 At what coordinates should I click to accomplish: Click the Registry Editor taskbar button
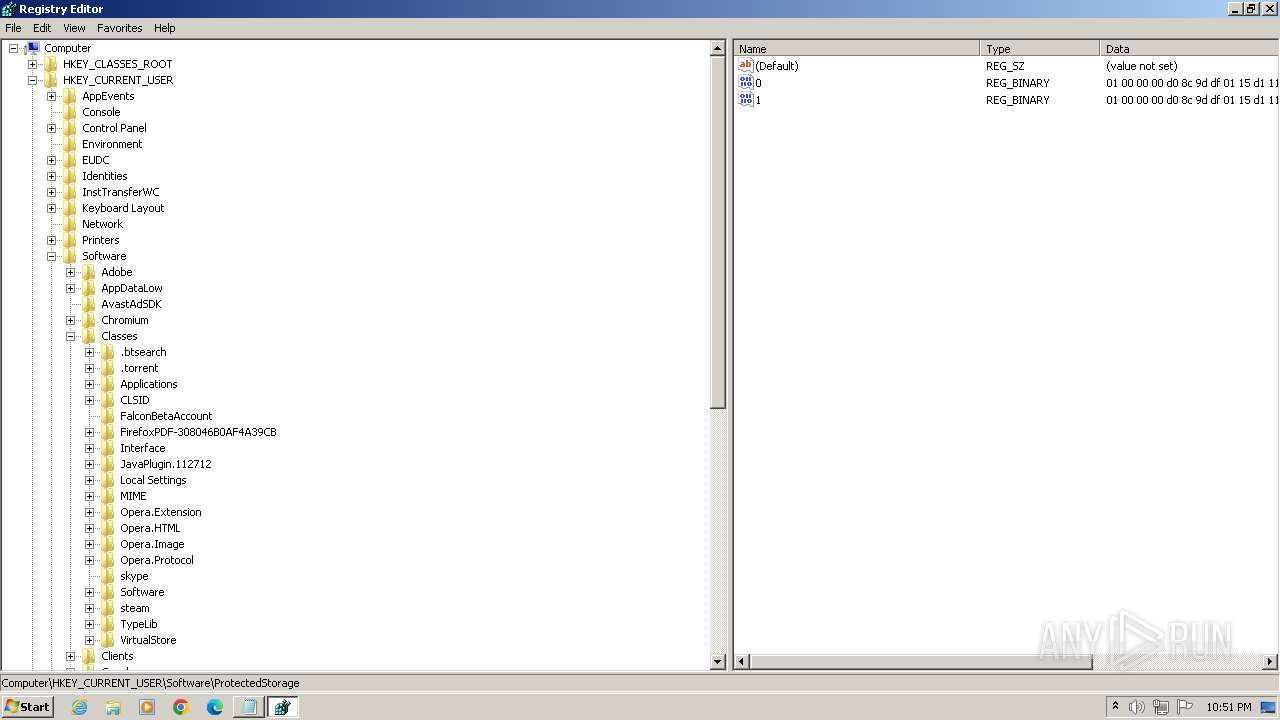coord(282,707)
